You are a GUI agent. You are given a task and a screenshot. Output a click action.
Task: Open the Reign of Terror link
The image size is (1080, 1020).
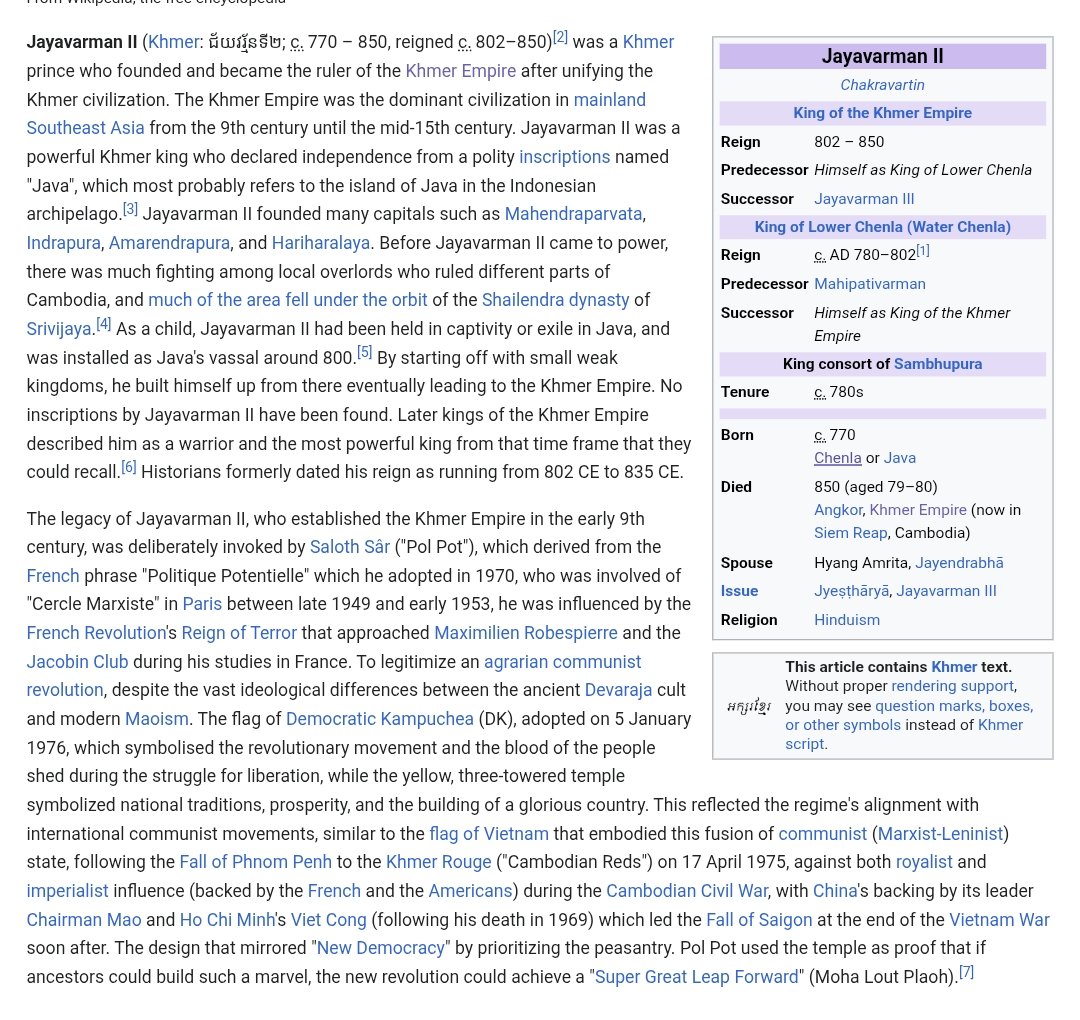coord(239,633)
